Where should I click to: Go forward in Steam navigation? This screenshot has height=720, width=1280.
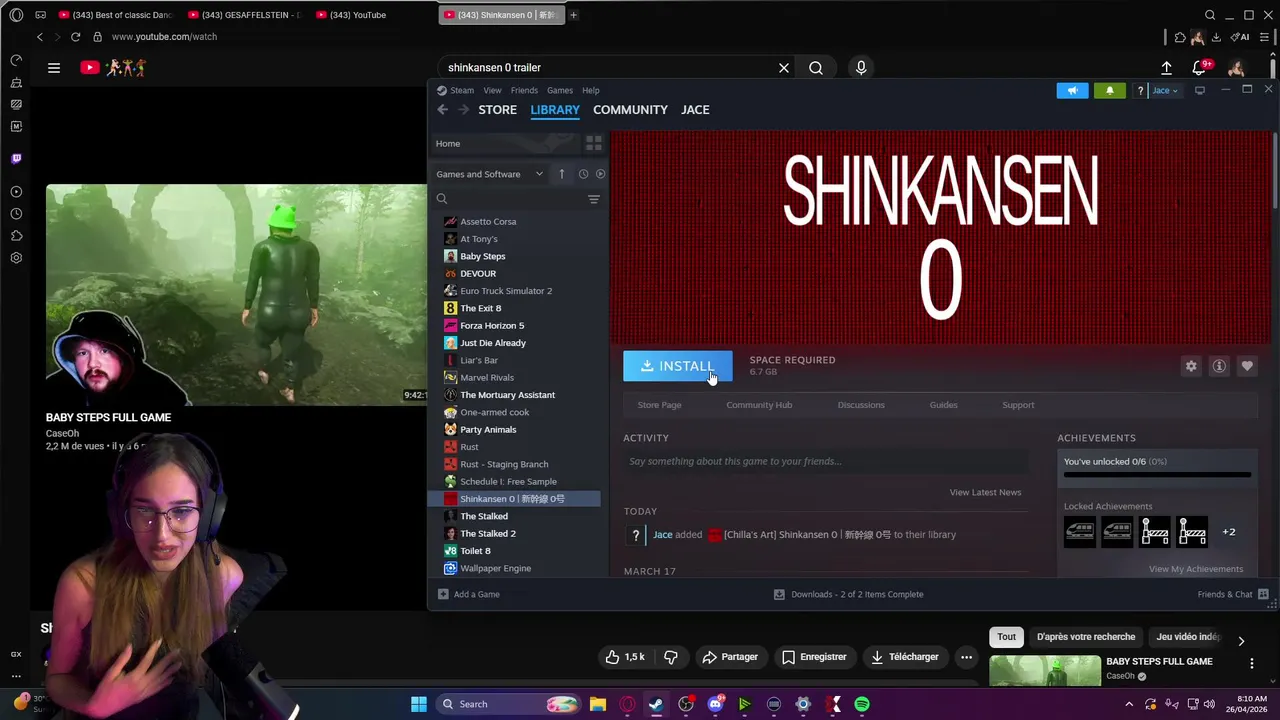click(463, 110)
